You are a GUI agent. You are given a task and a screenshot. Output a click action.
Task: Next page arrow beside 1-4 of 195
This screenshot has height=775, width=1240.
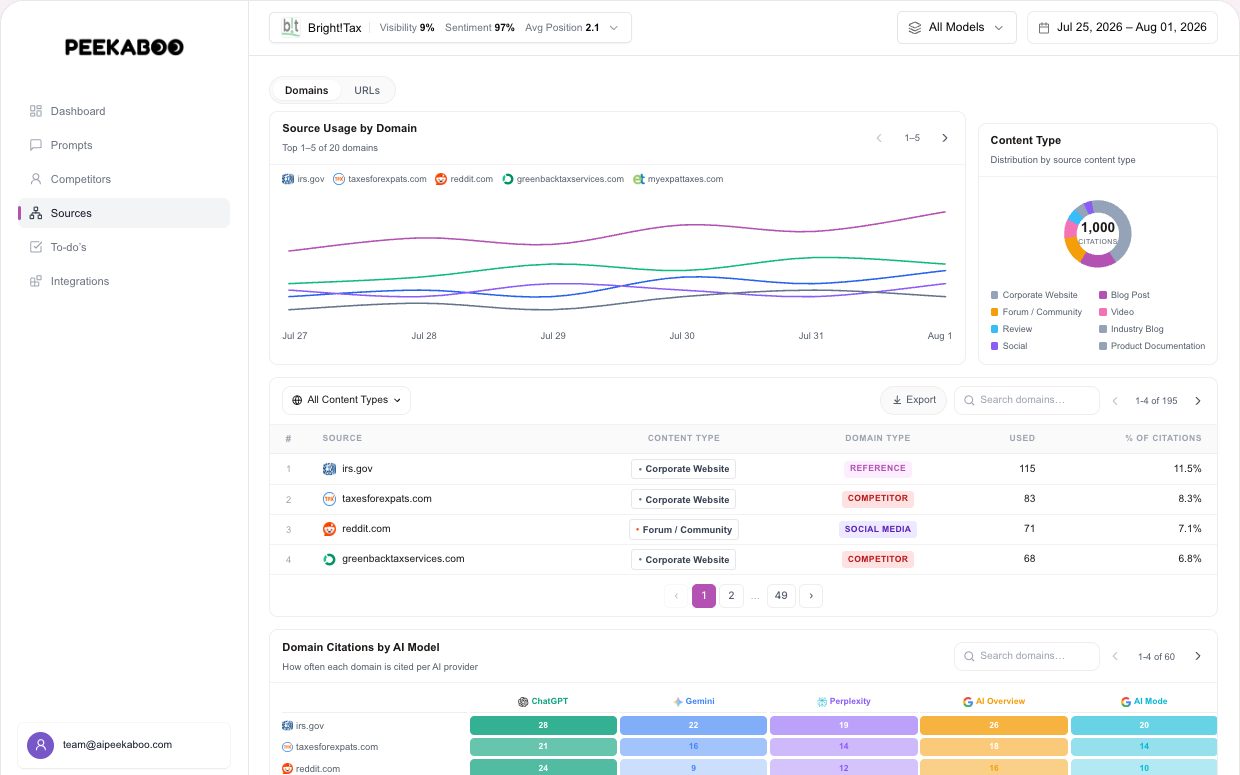1198,401
